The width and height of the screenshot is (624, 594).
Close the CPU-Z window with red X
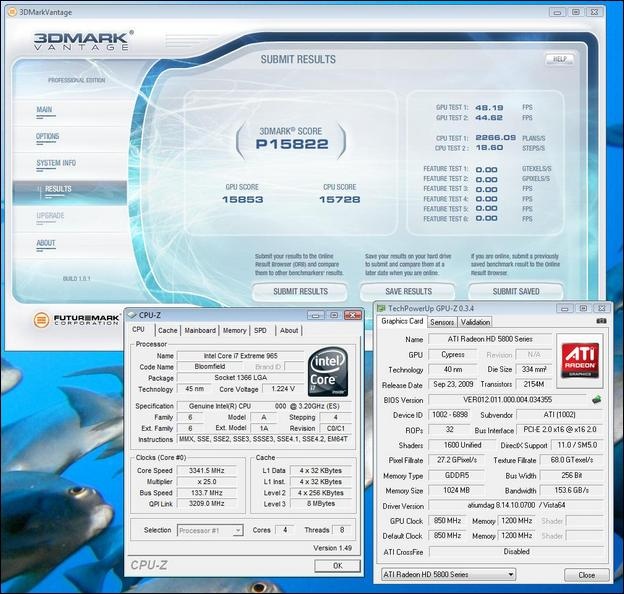tap(353, 315)
